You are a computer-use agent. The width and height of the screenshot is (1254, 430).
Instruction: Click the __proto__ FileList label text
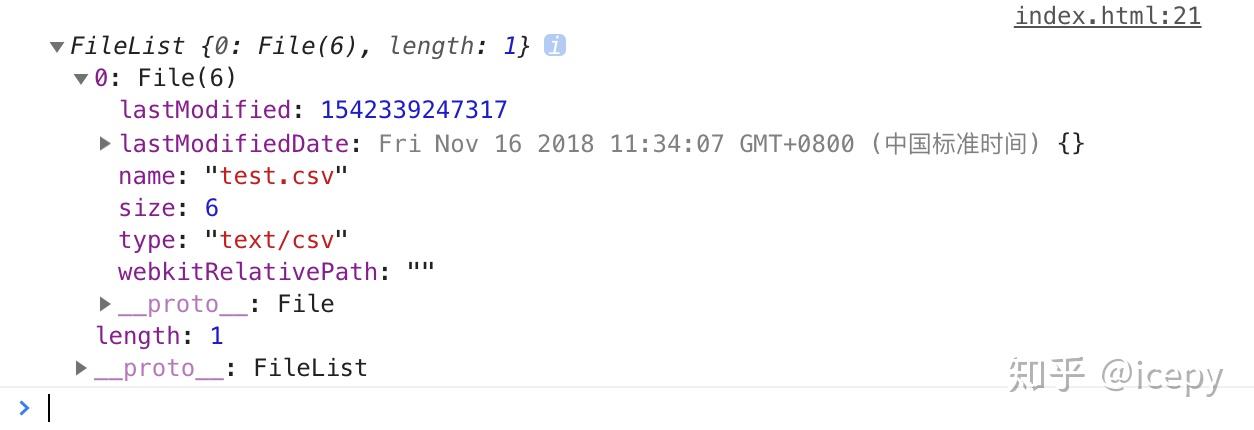(x=231, y=368)
